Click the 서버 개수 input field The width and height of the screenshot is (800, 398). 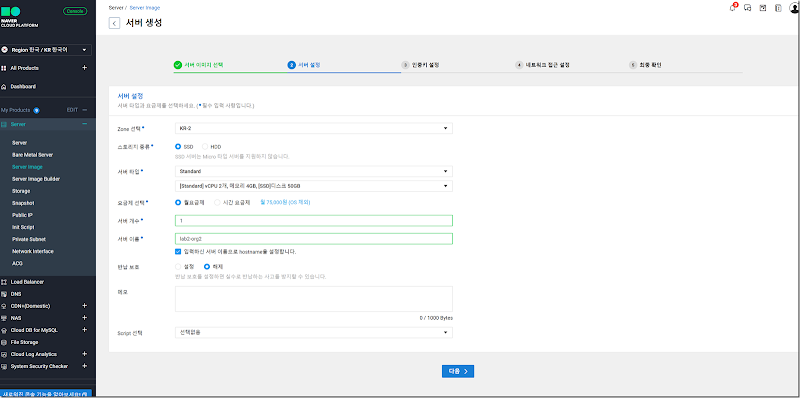point(313,220)
